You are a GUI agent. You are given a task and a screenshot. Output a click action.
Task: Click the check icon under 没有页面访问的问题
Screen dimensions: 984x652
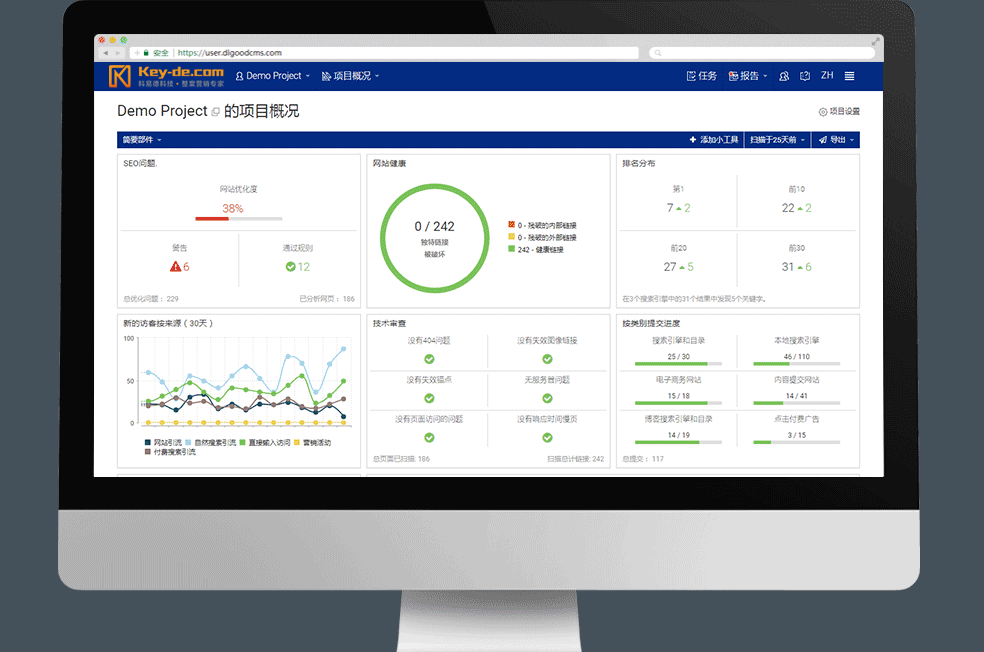point(429,438)
